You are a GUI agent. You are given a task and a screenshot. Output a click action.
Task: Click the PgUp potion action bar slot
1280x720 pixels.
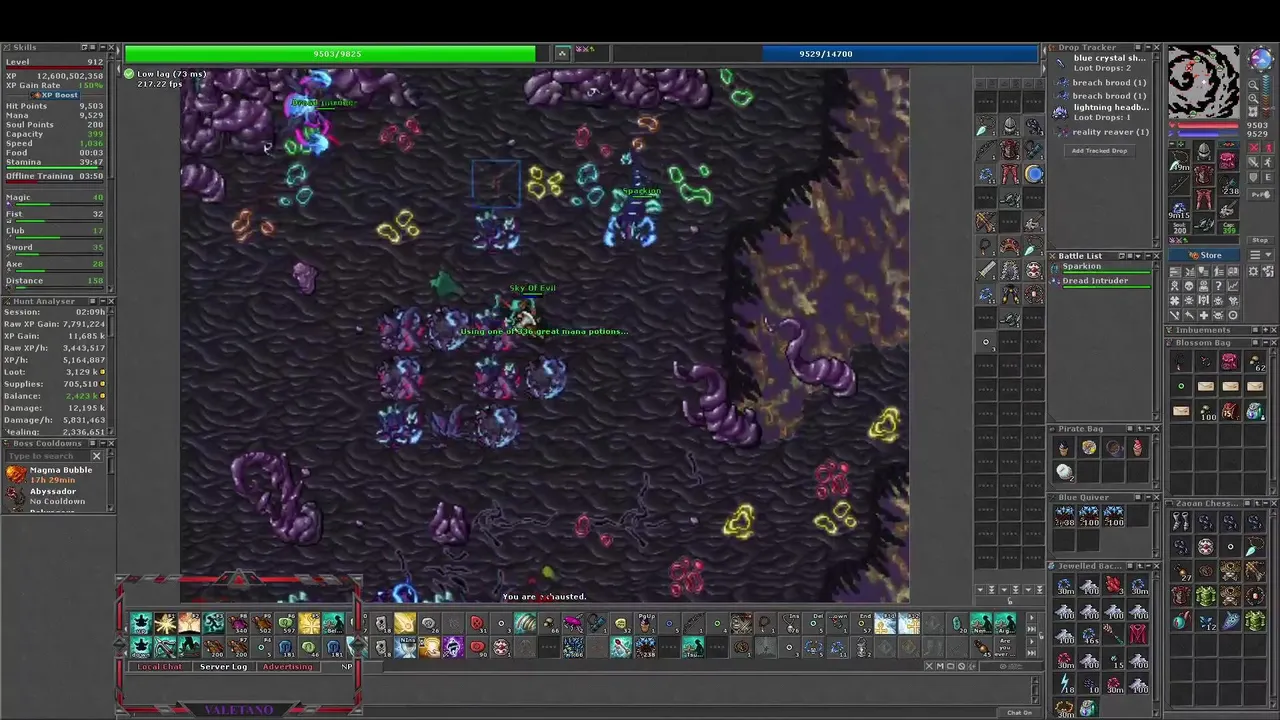pos(646,622)
